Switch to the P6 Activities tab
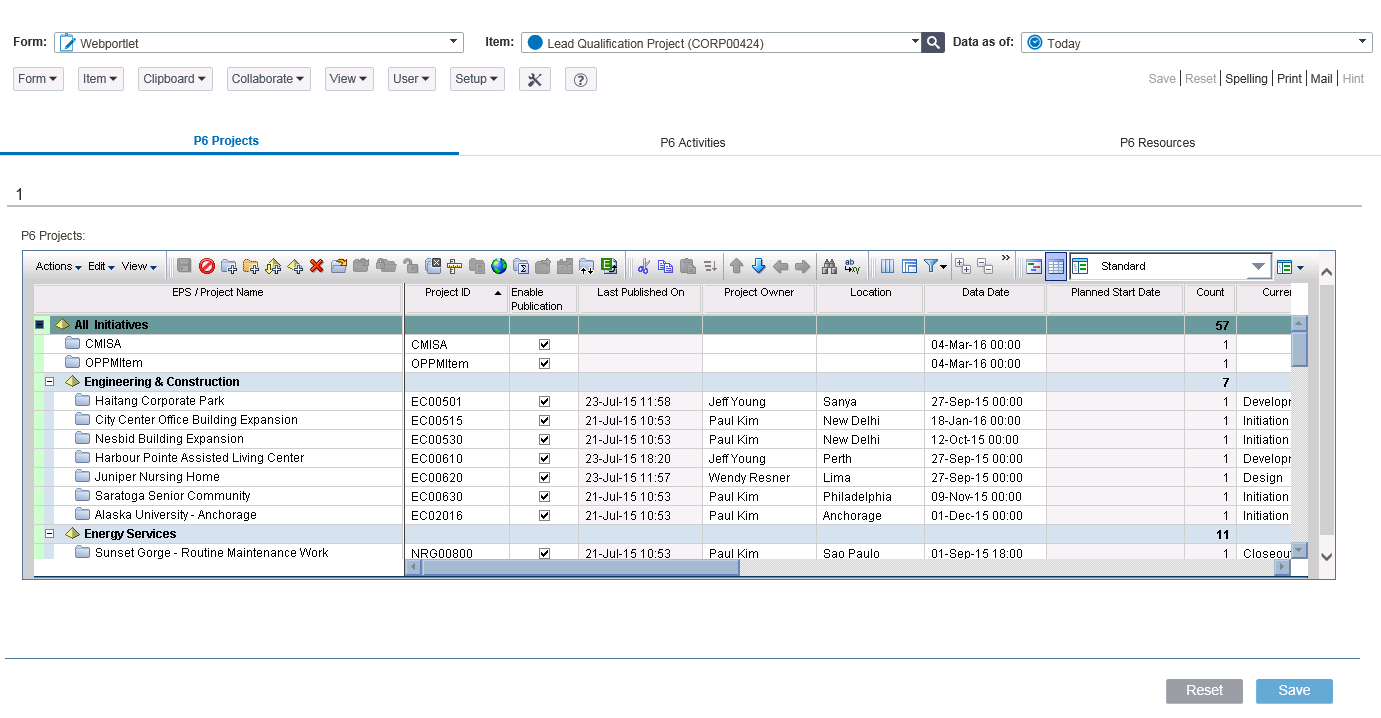Image resolution: width=1381 pixels, height=718 pixels. coord(693,142)
